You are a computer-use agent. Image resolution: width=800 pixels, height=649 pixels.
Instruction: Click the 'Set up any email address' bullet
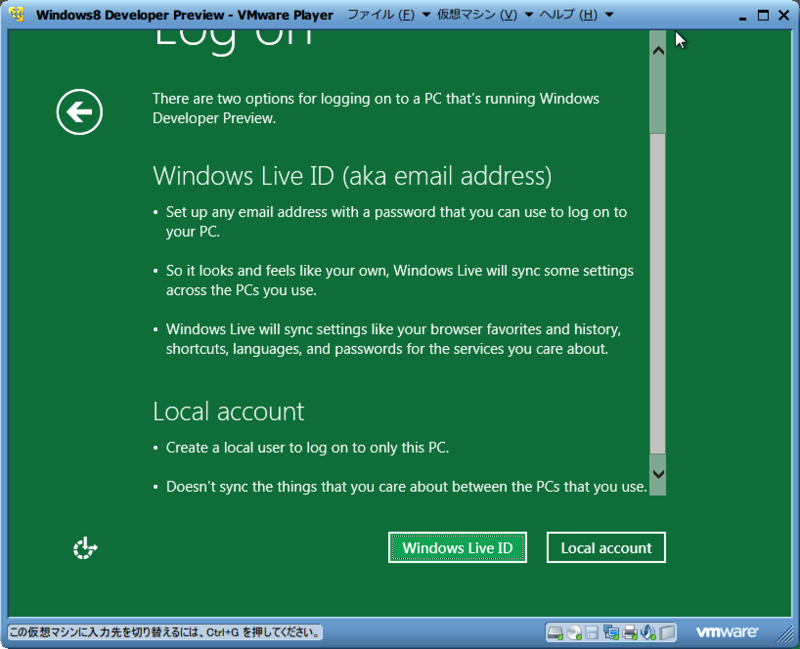[x=396, y=221]
